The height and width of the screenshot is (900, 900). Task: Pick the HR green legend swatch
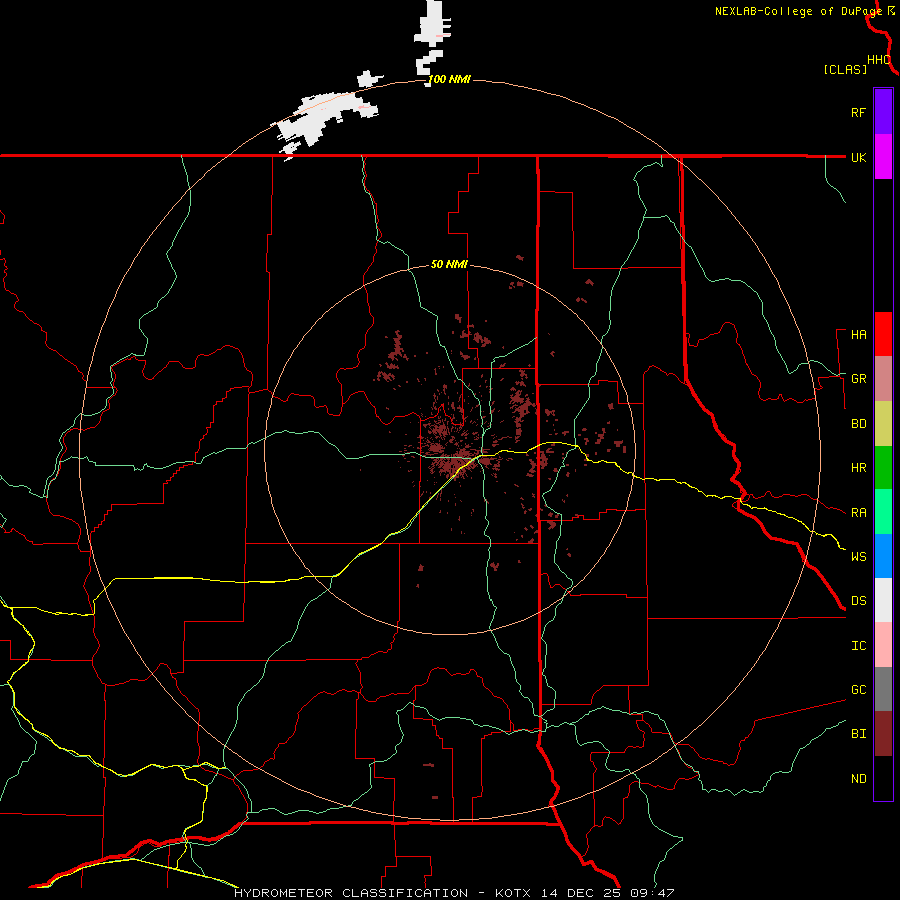(883, 467)
